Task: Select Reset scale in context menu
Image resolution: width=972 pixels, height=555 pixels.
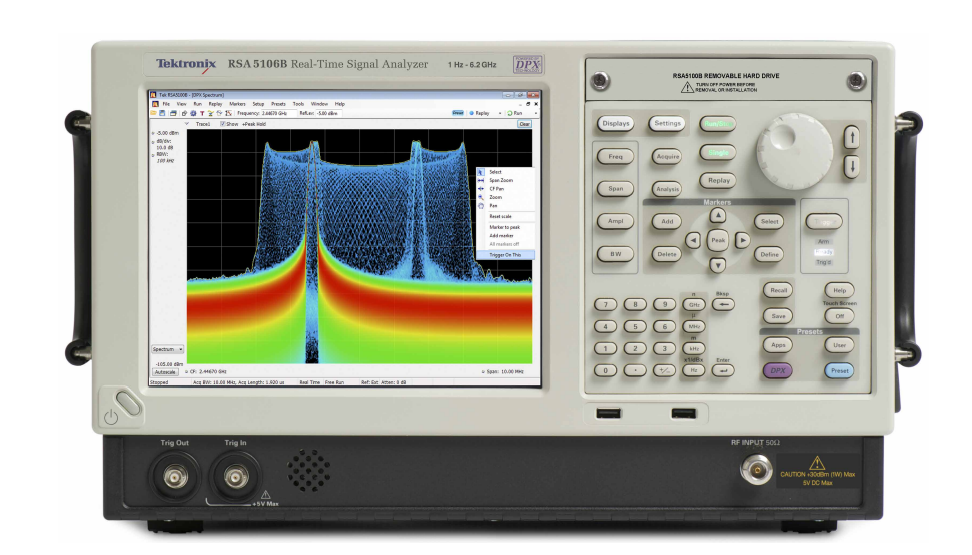Action: (505, 216)
